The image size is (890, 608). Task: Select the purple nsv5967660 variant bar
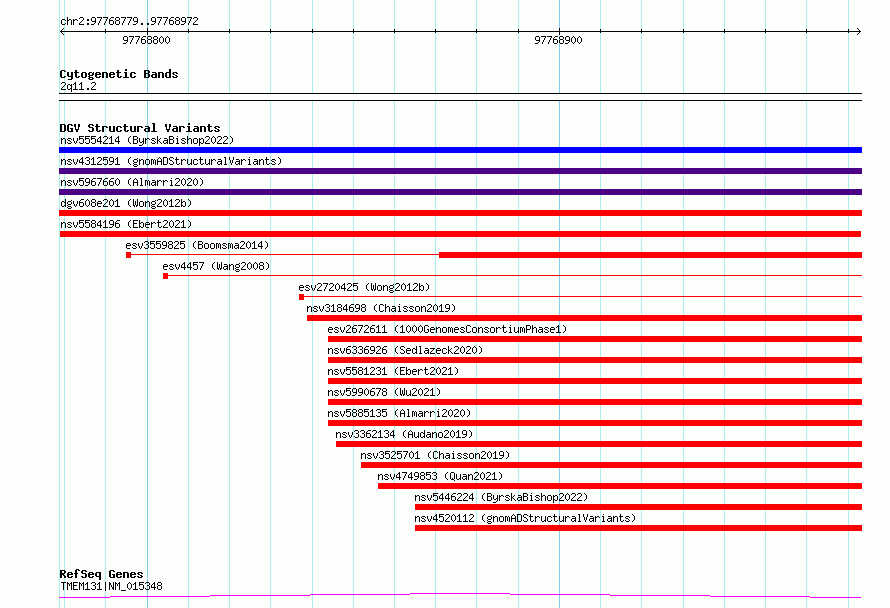click(x=460, y=192)
